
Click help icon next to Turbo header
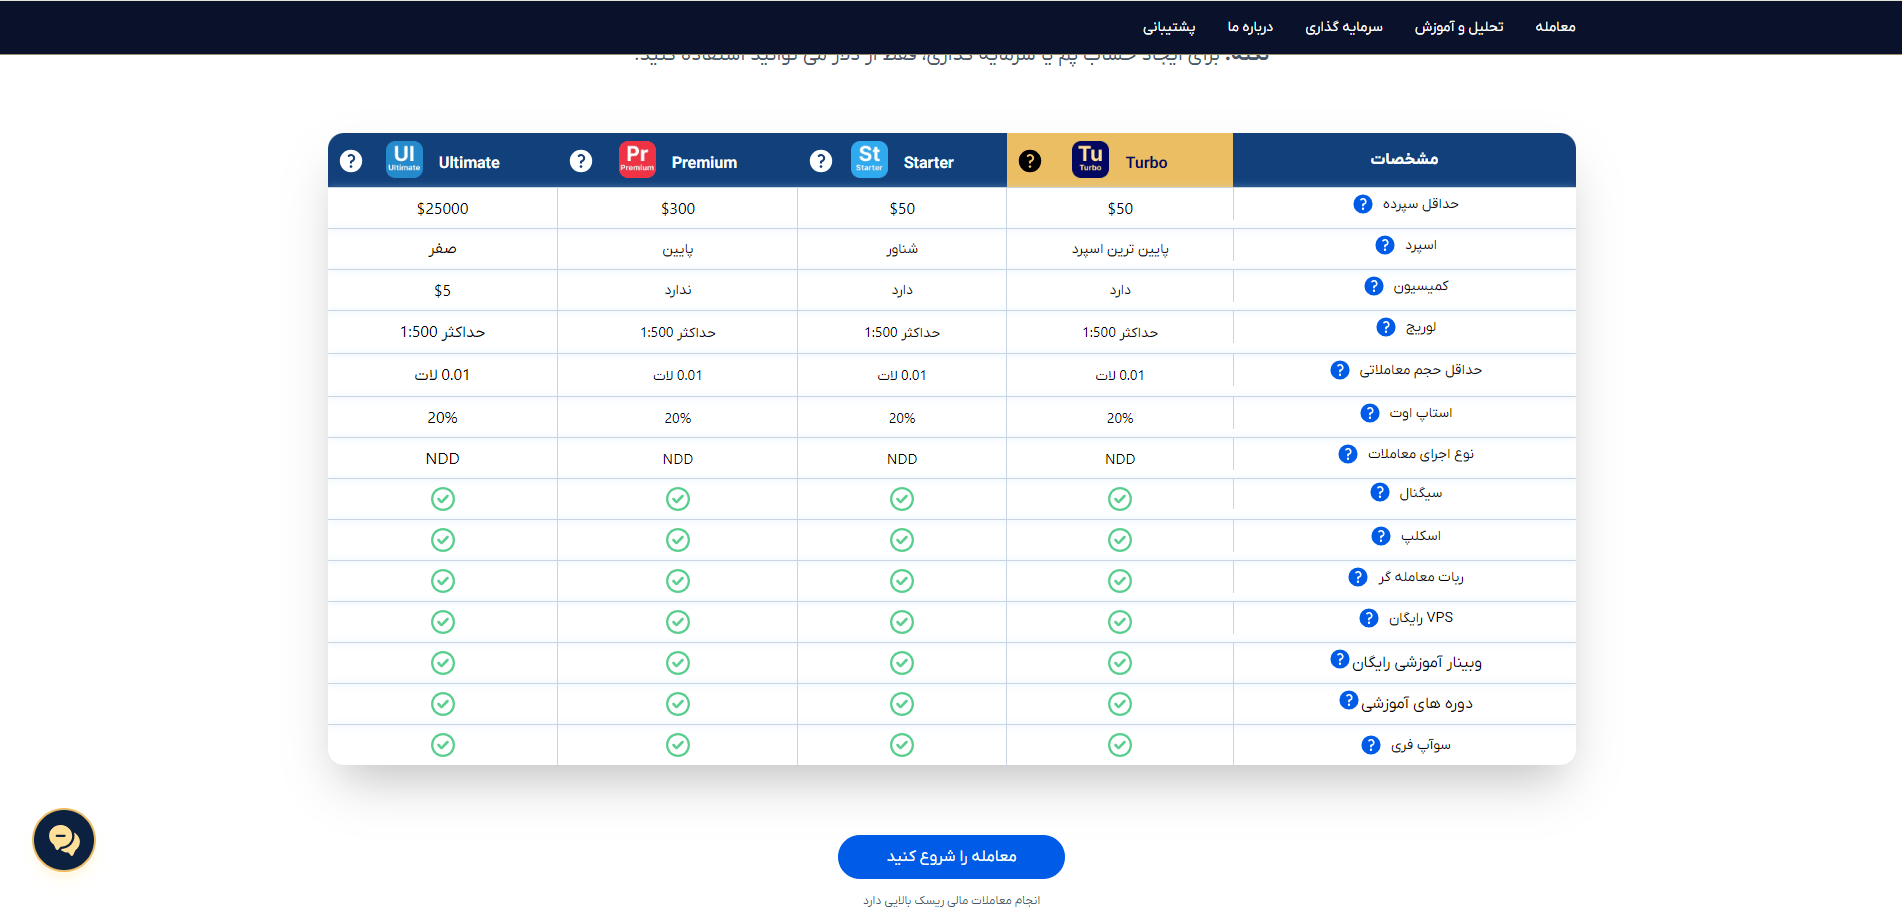(1030, 161)
